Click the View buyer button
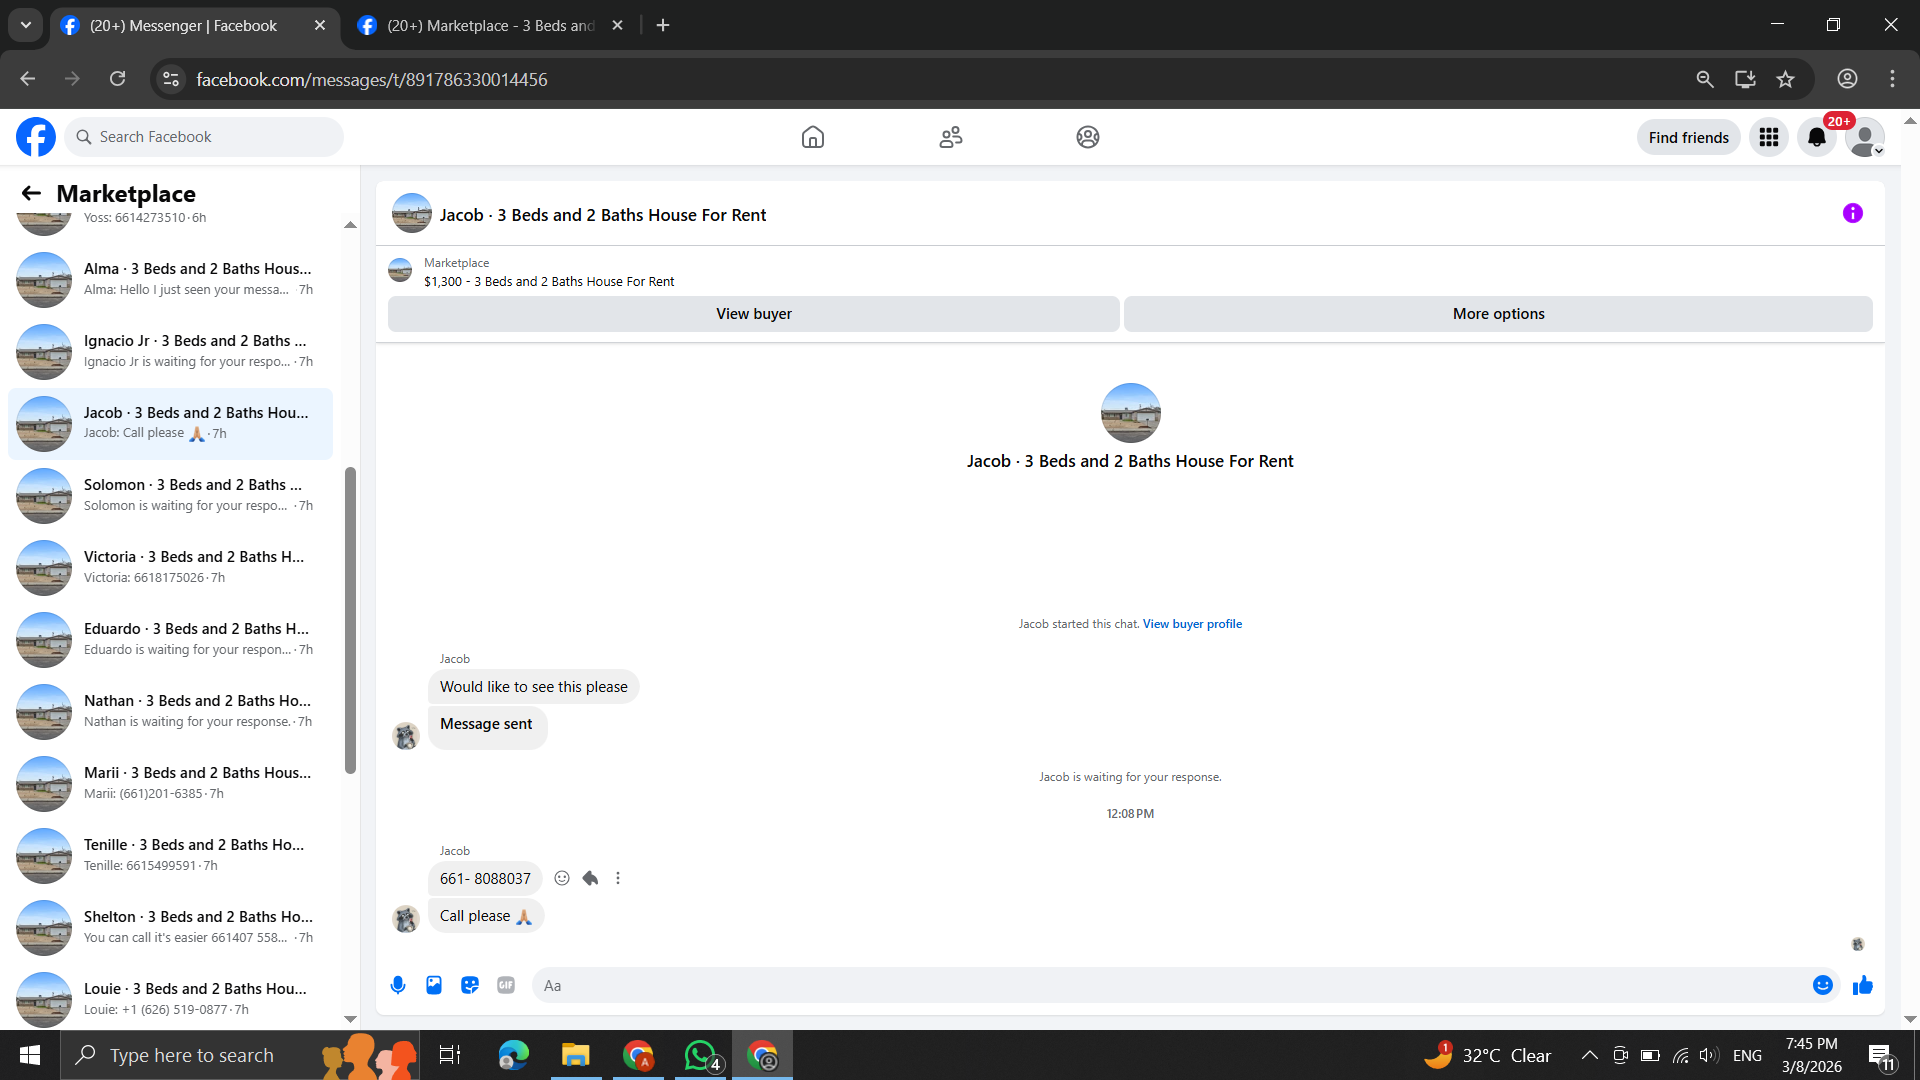Screen dimensions: 1920x1080 click(x=753, y=314)
